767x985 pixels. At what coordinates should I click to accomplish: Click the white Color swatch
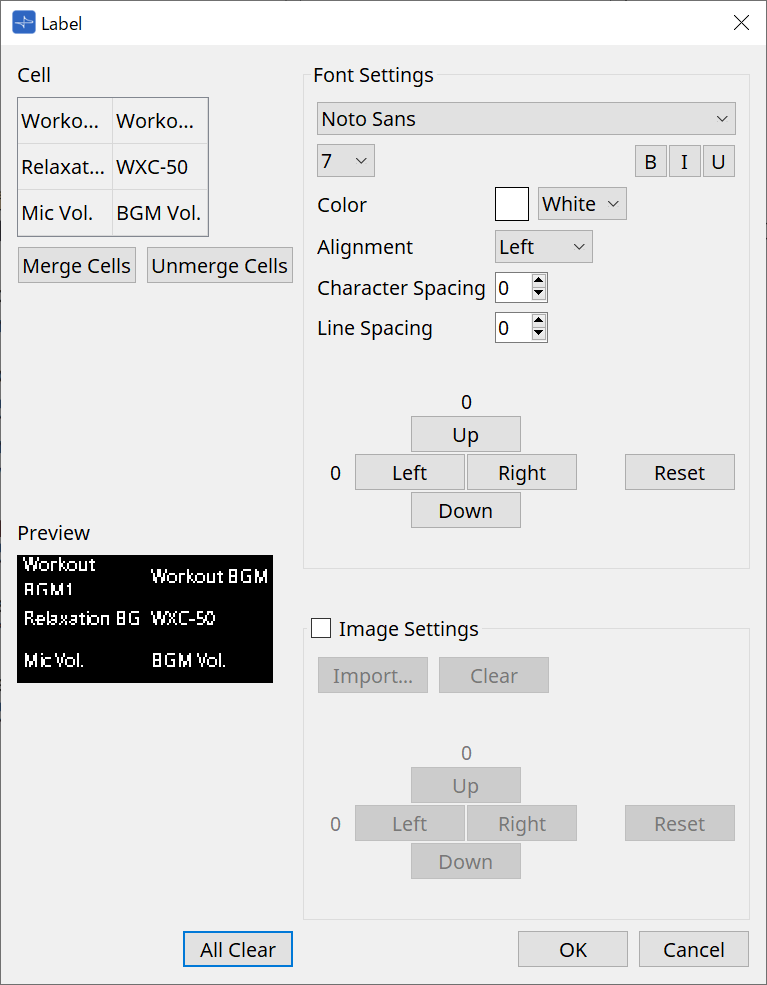coord(511,203)
